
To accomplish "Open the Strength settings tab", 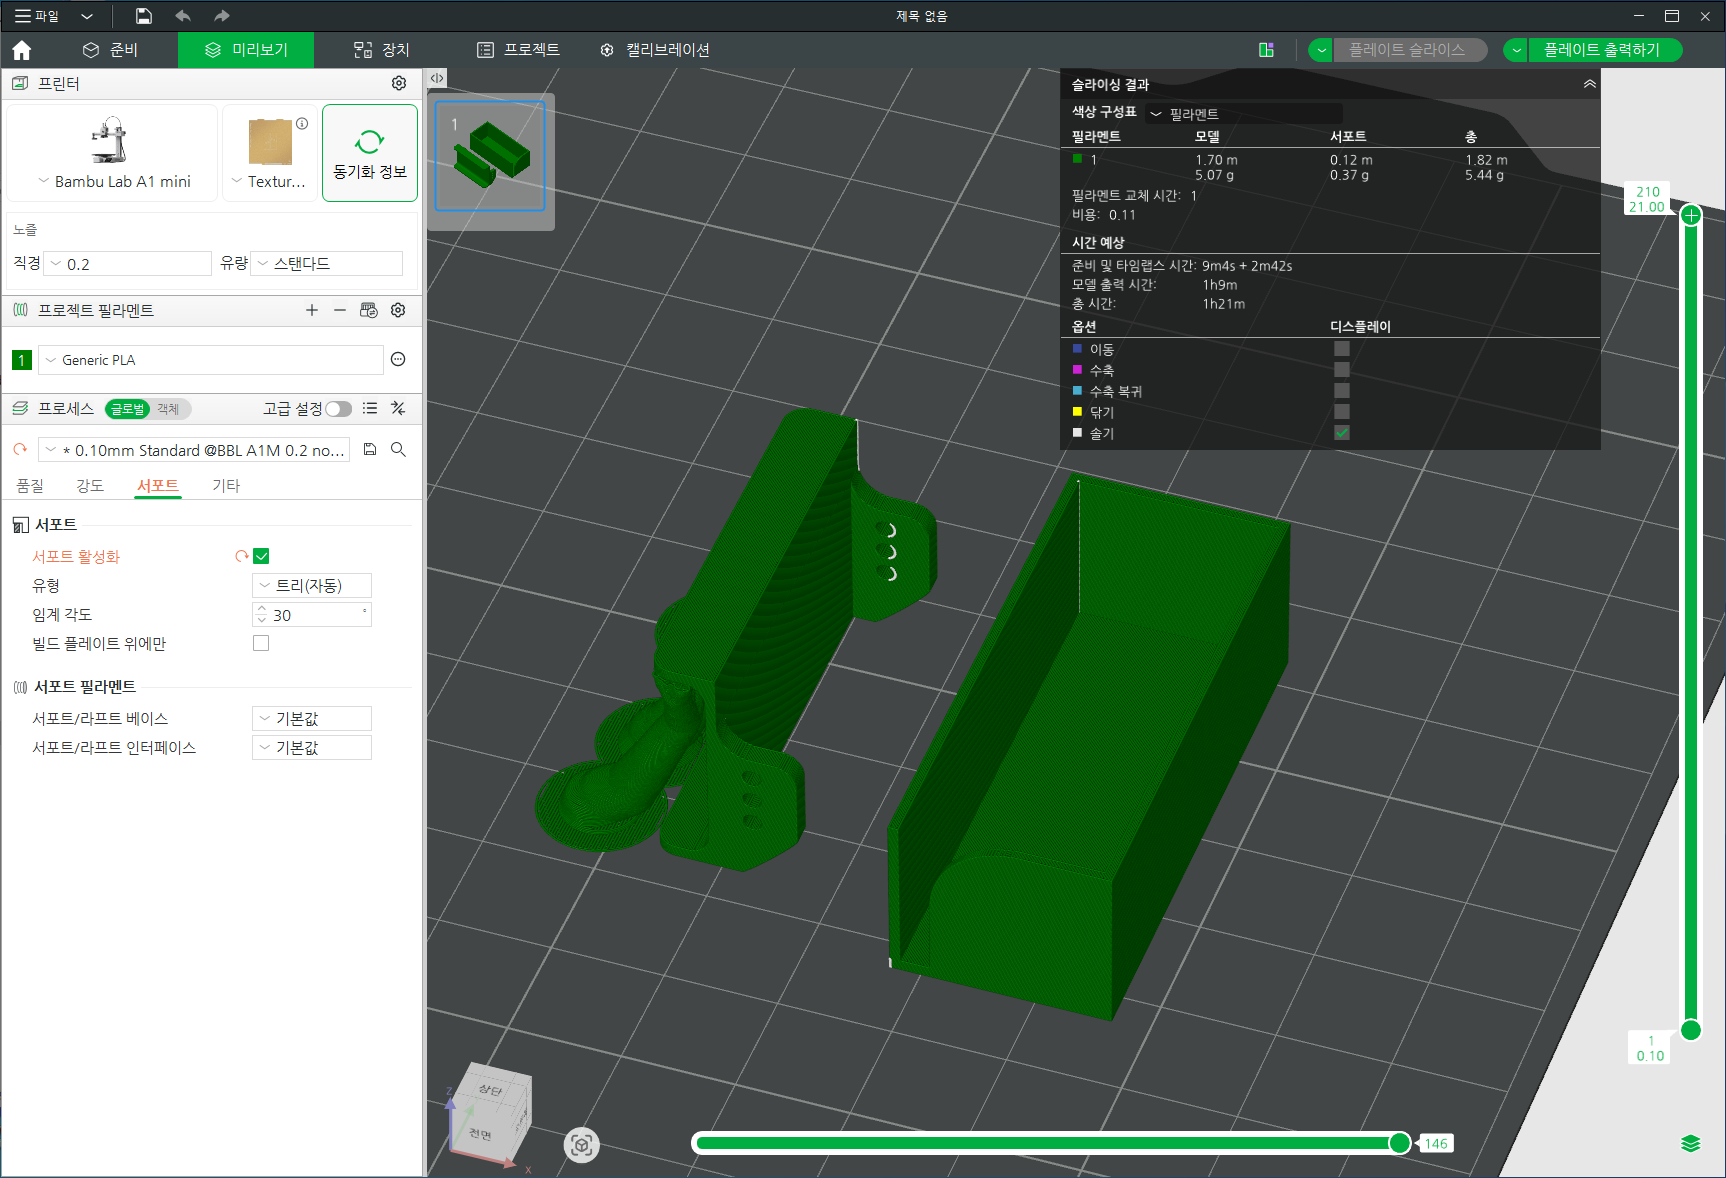I will (x=90, y=485).
